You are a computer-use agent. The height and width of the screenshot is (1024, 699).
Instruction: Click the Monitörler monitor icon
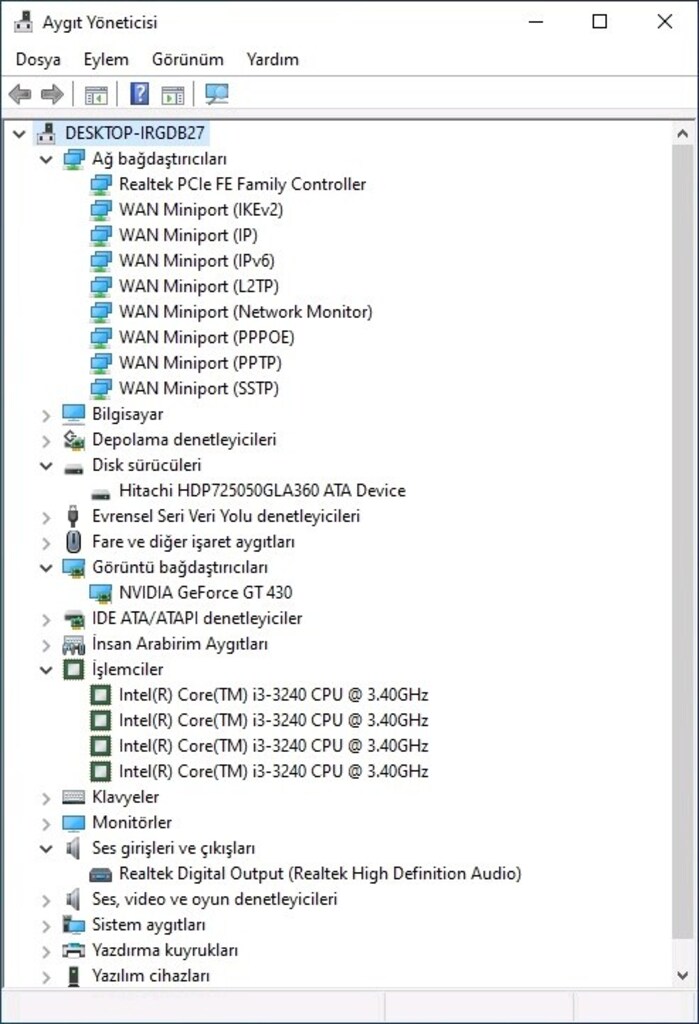tap(73, 823)
